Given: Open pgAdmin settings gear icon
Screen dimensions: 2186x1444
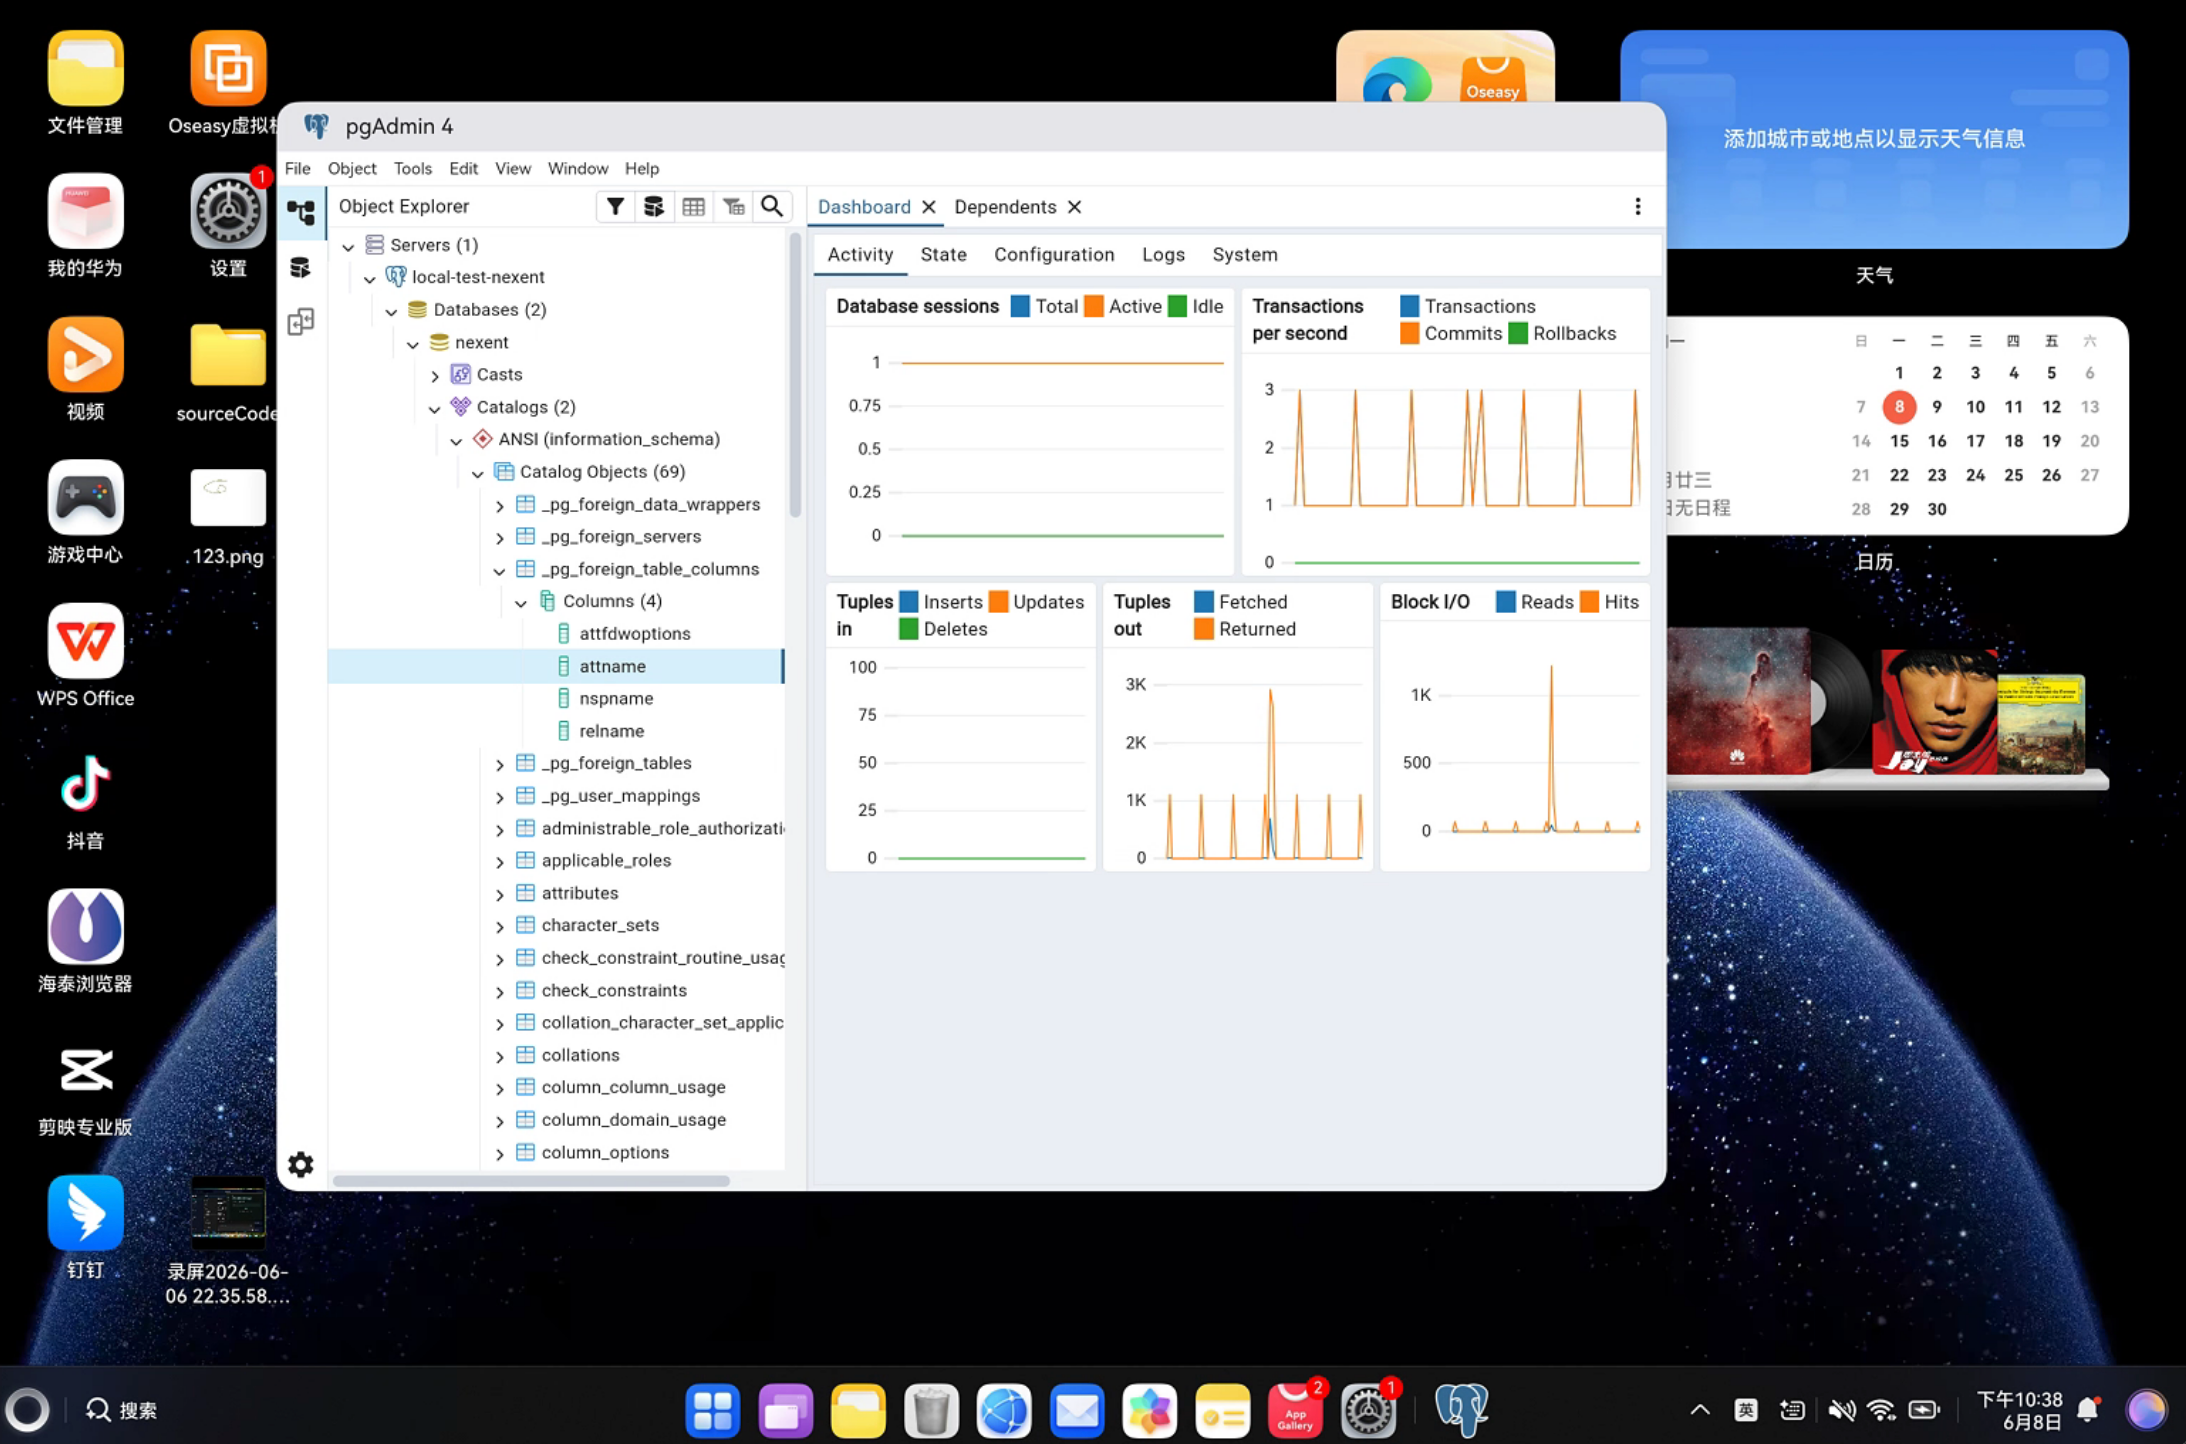Looking at the screenshot, I should (301, 1164).
